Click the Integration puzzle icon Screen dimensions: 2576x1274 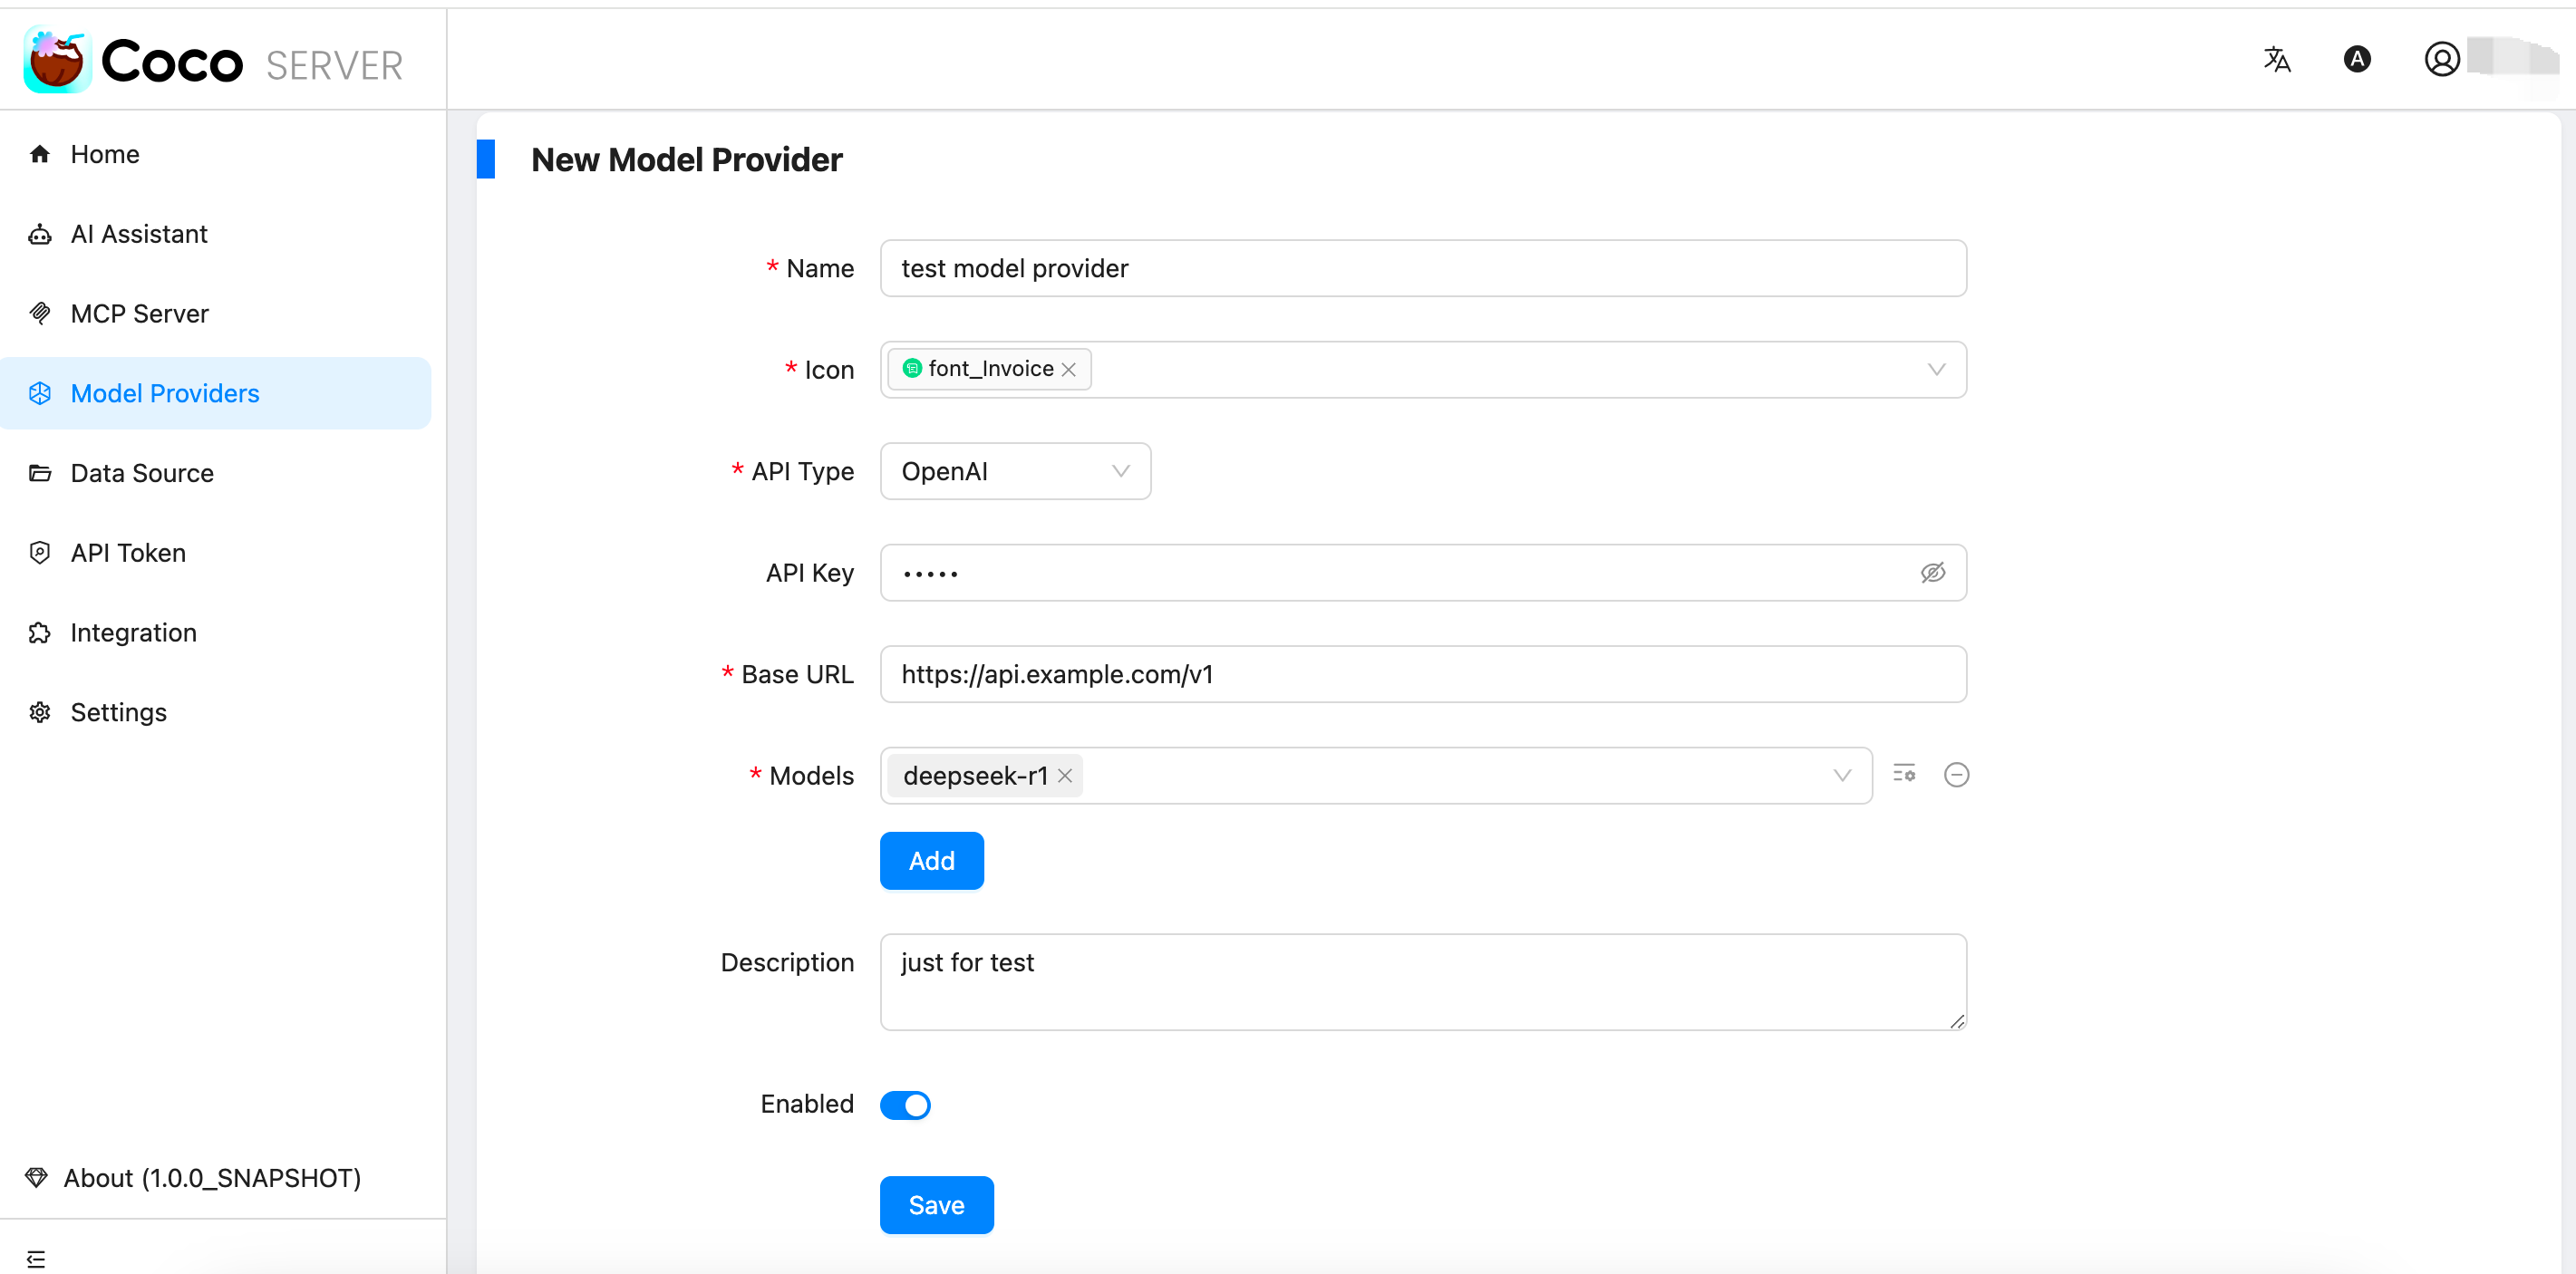click(40, 633)
